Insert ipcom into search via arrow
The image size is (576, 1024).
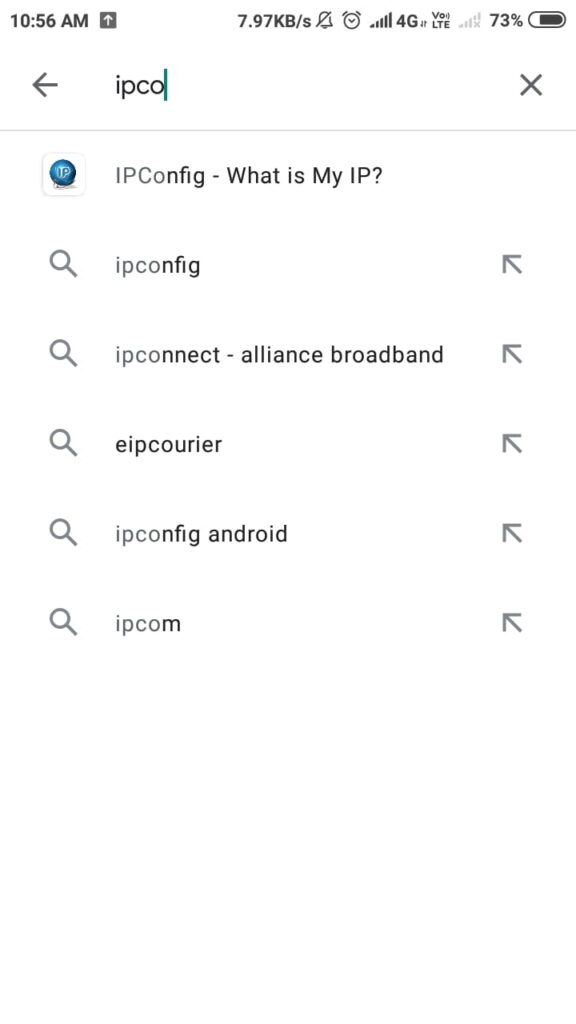(x=512, y=623)
